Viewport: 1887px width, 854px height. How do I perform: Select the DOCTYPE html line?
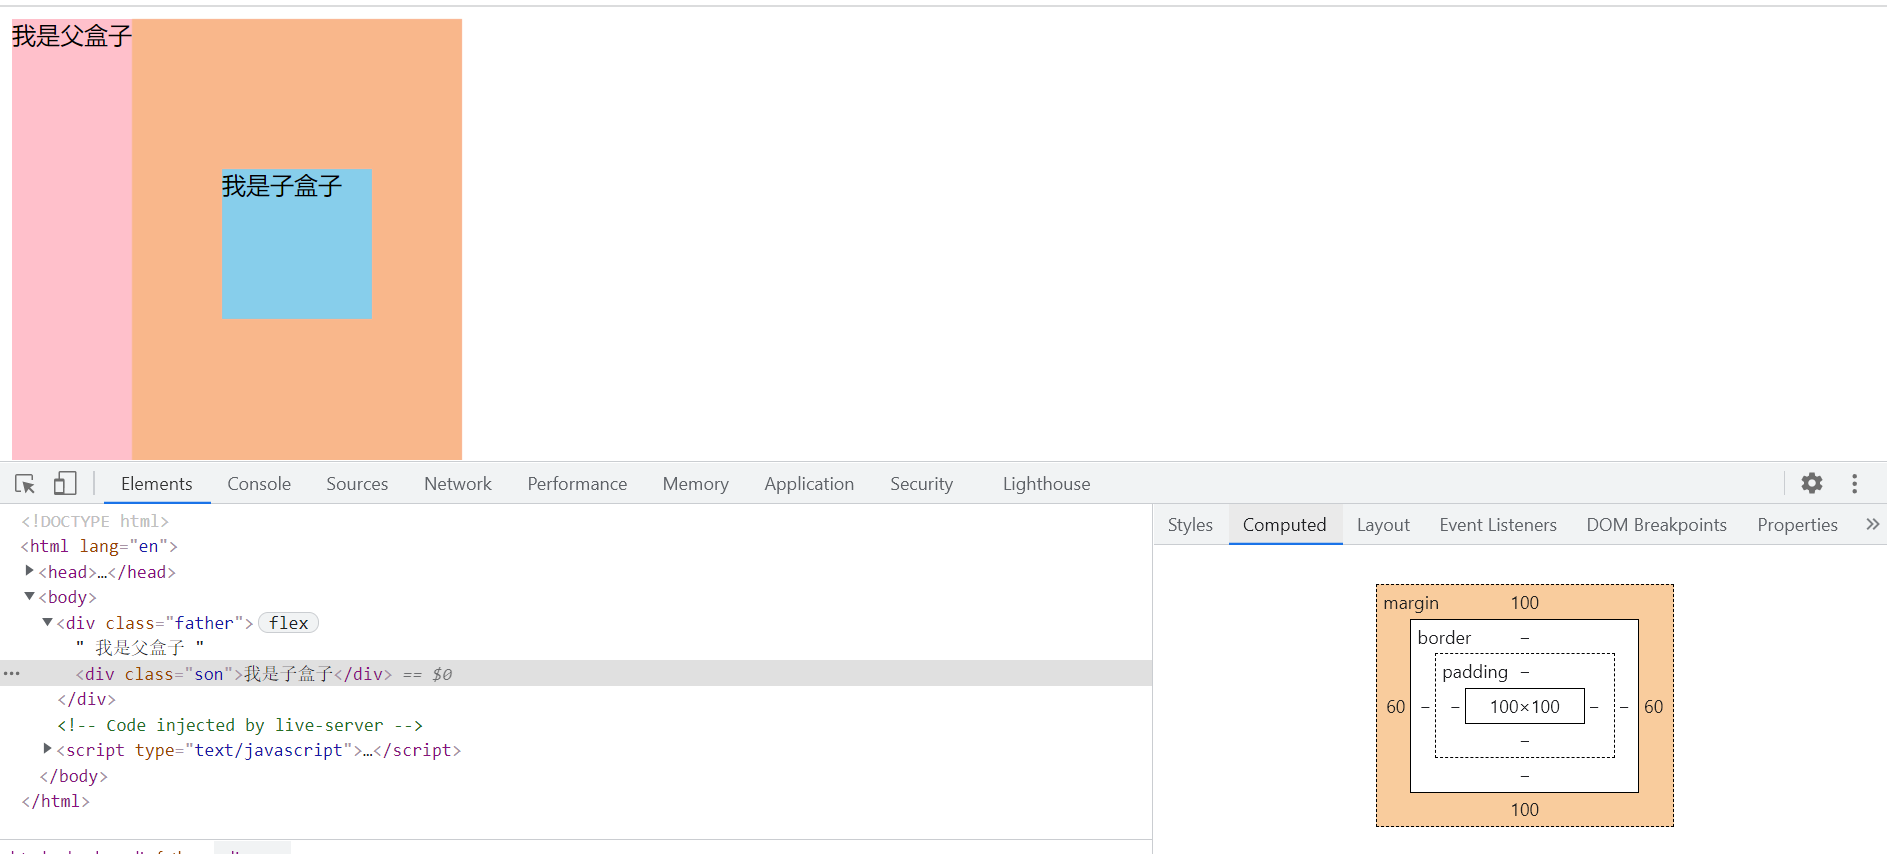click(x=95, y=521)
